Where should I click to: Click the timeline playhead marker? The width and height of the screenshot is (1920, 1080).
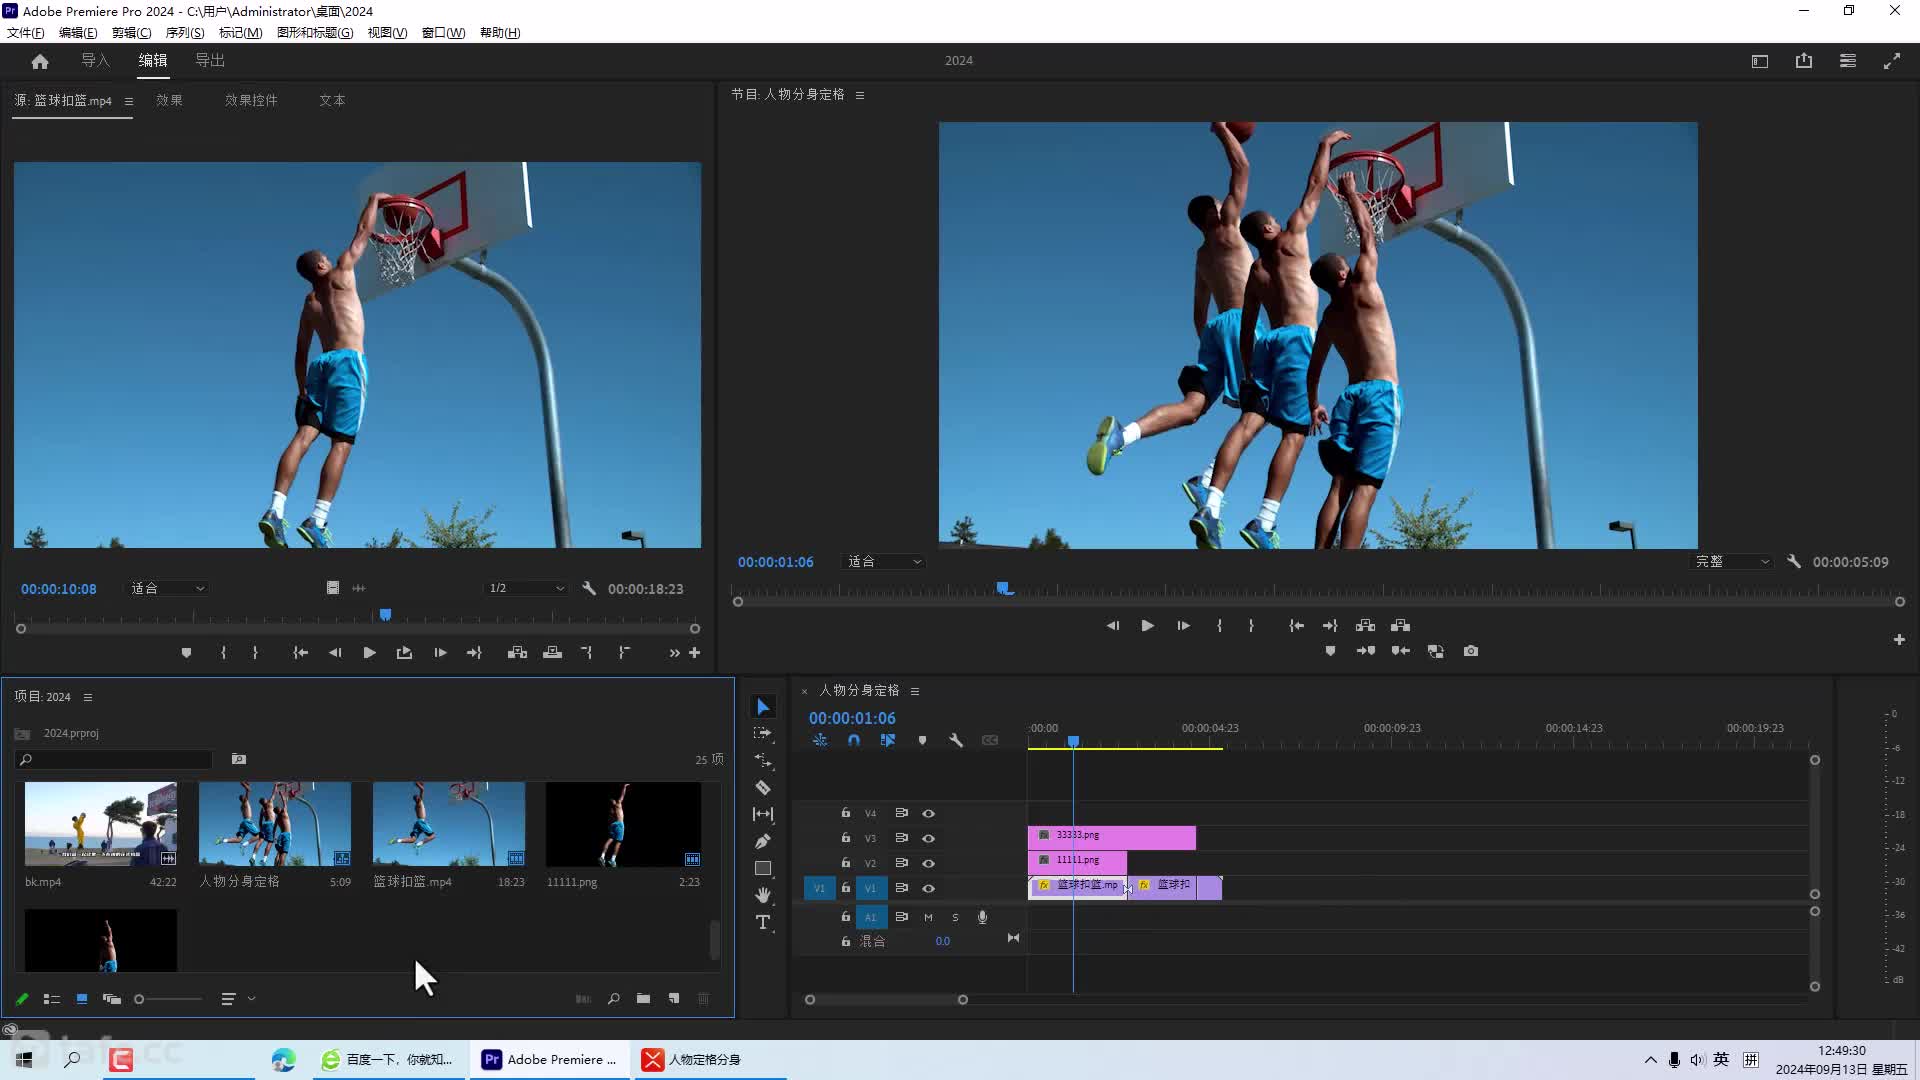(1073, 741)
